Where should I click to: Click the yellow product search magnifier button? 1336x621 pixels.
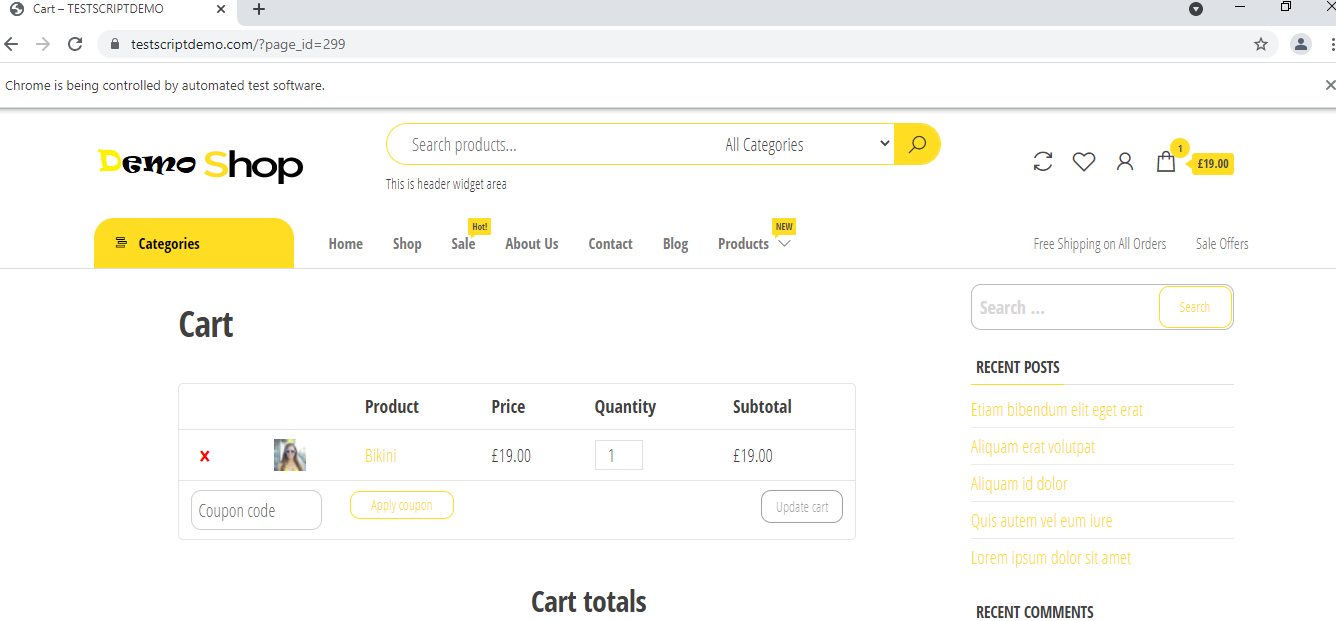tap(917, 144)
